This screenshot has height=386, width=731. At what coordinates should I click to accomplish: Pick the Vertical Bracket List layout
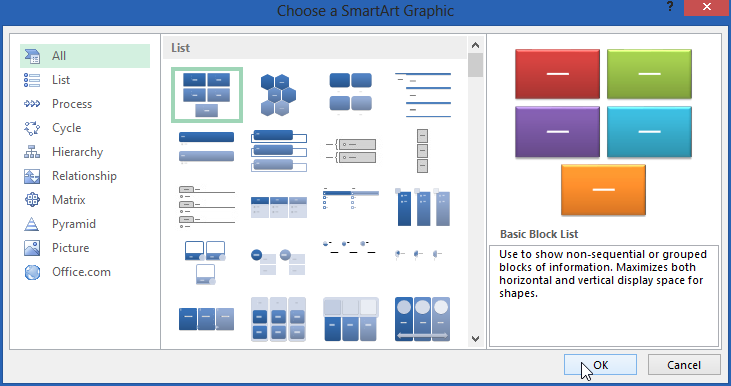point(351,151)
